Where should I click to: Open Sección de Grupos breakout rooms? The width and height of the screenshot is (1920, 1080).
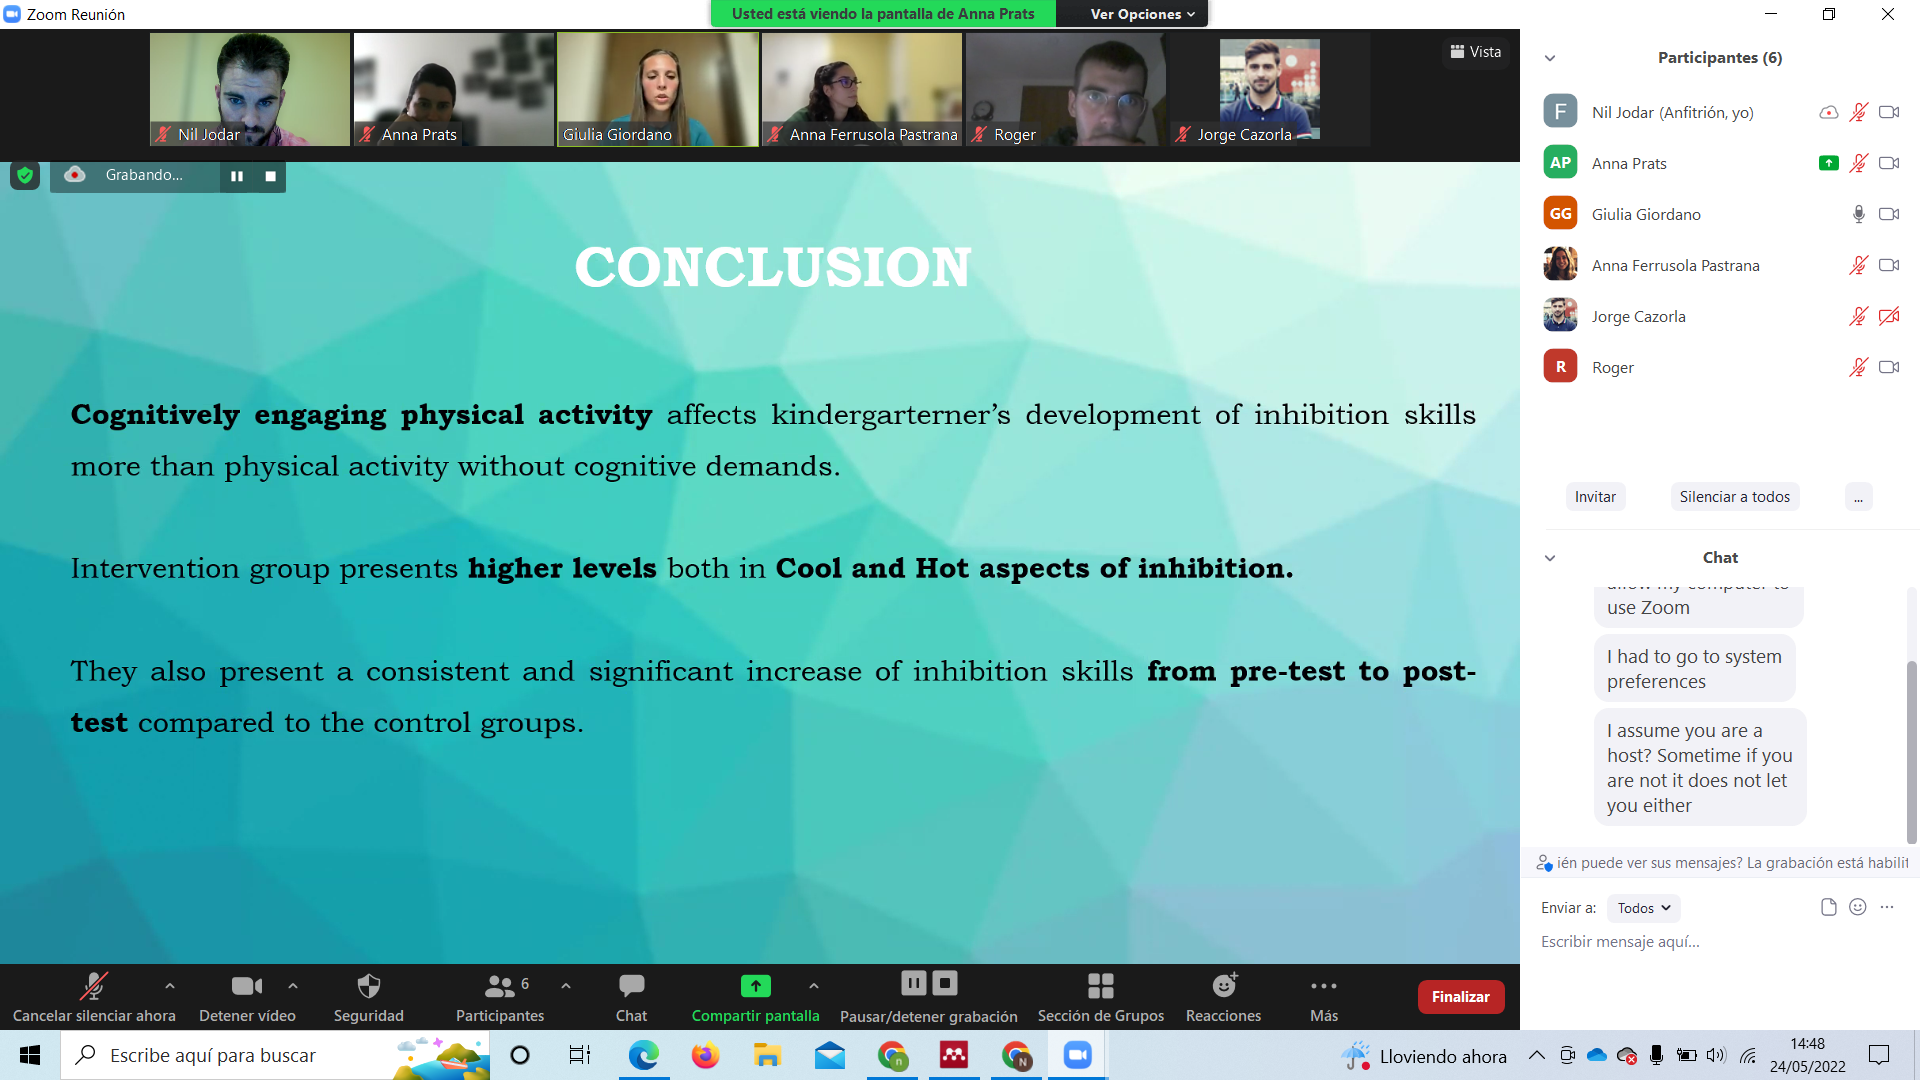[1100, 987]
